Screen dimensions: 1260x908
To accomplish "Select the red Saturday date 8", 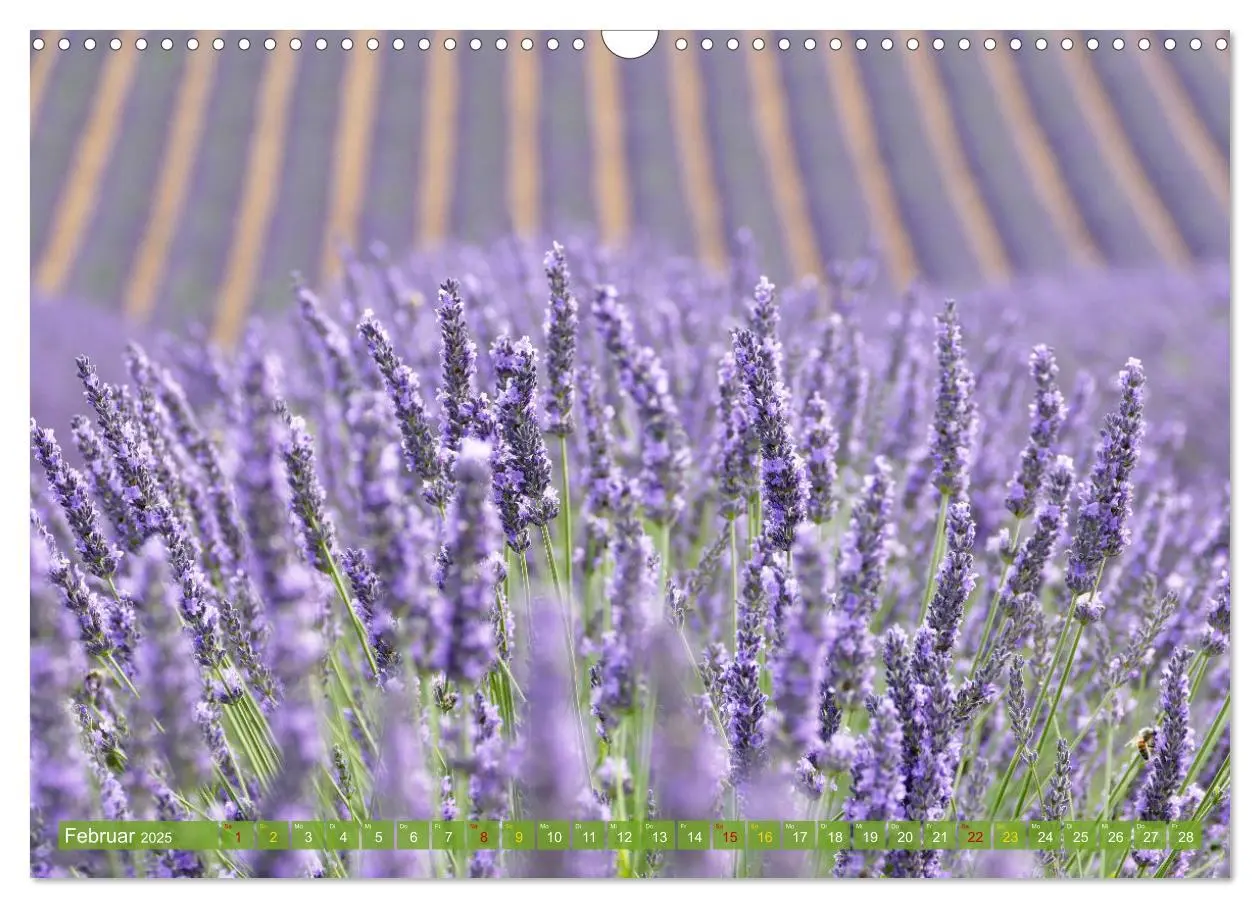I will tap(483, 836).
